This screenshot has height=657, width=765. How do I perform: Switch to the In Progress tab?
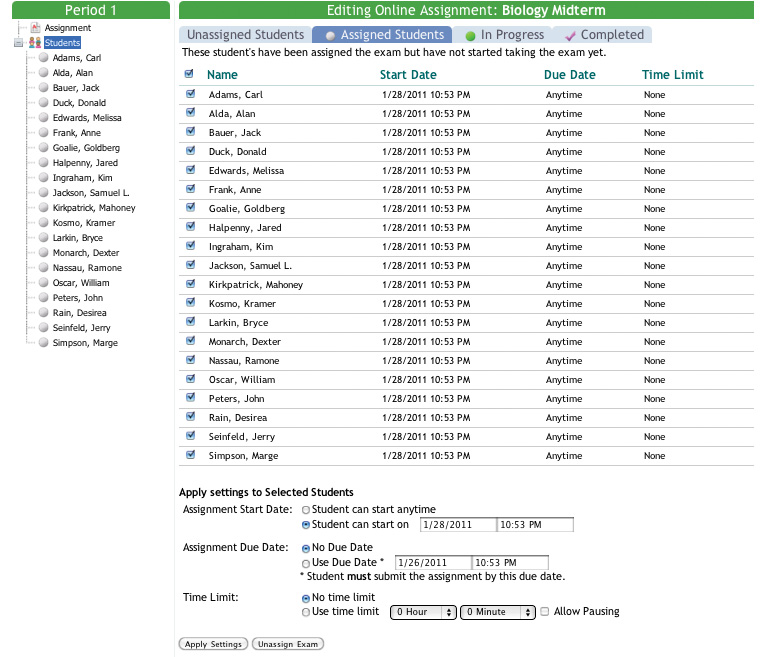pyautogui.click(x=503, y=35)
